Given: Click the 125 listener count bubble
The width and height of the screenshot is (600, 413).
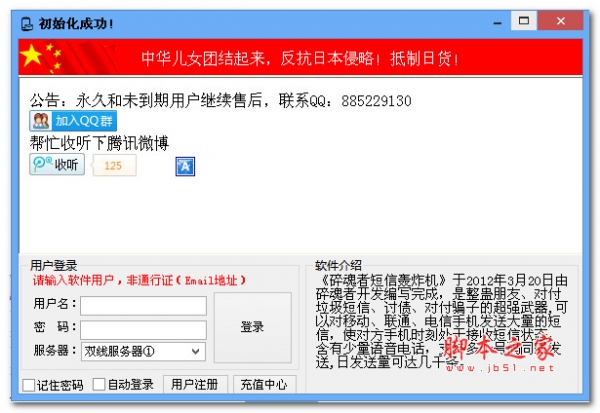Looking at the screenshot, I should [x=113, y=165].
